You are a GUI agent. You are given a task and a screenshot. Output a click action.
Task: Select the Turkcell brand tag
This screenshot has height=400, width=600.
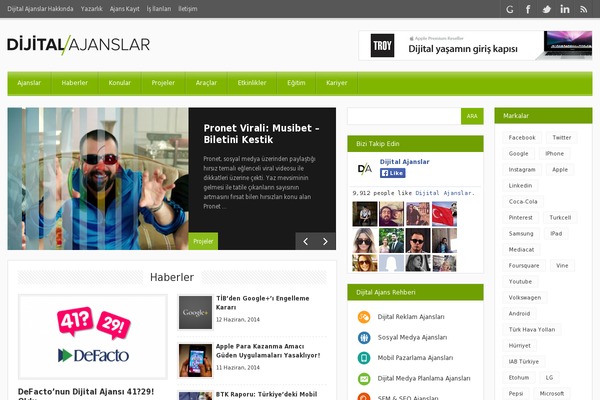560,218
